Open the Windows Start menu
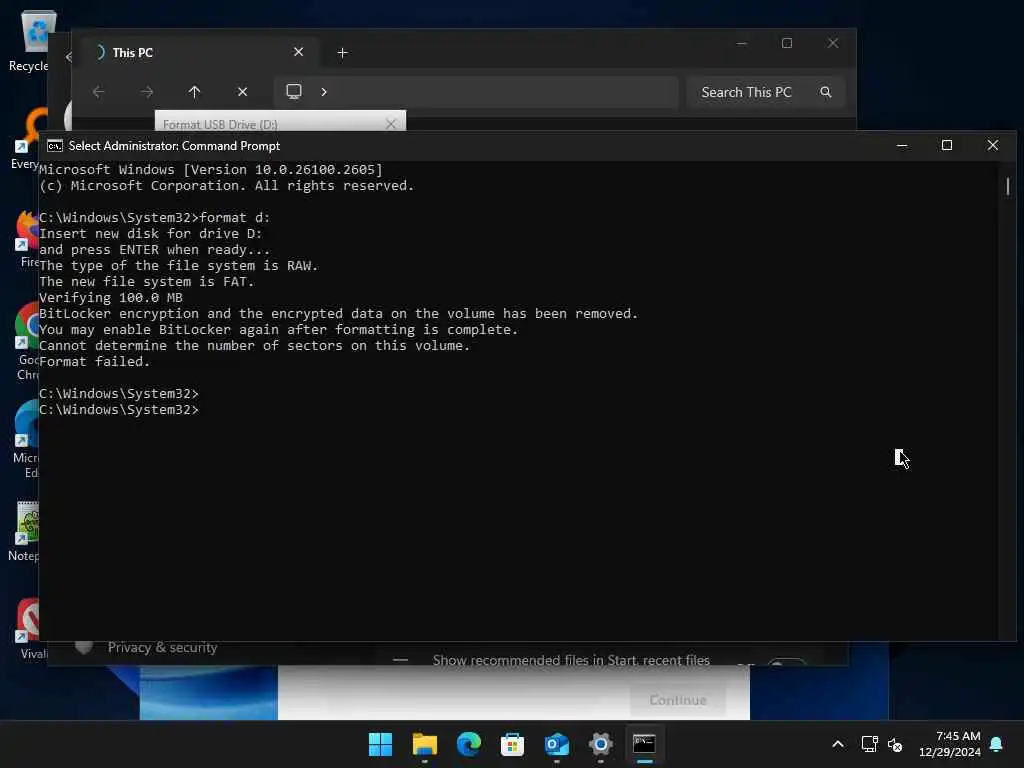The height and width of the screenshot is (768, 1024). click(380, 744)
